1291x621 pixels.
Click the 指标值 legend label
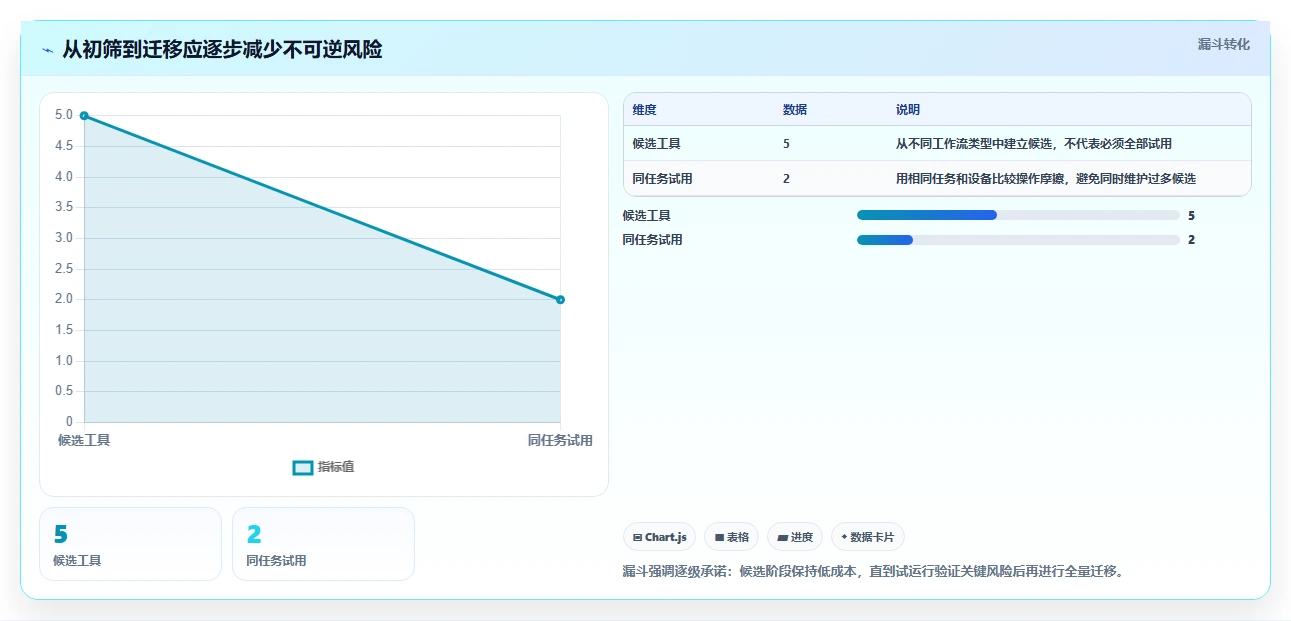click(336, 467)
